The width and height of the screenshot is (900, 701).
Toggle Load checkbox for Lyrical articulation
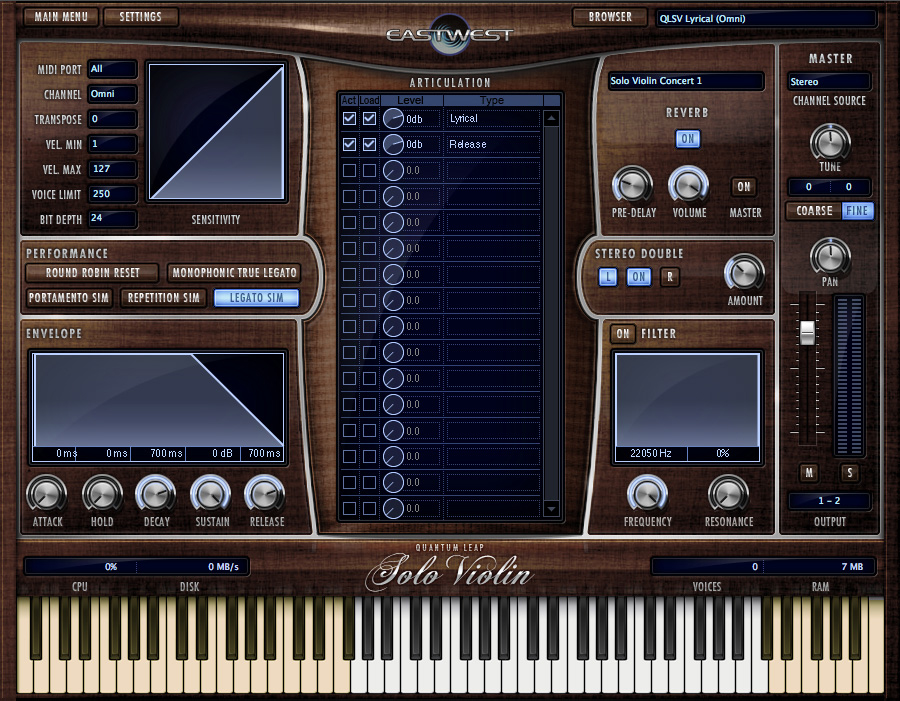point(370,119)
